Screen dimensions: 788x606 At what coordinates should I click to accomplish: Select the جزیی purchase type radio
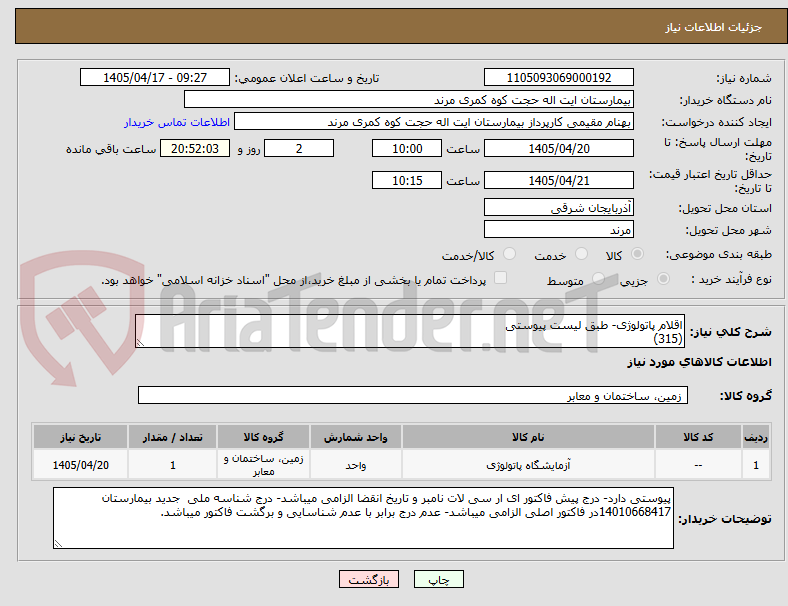pyautogui.click(x=663, y=278)
